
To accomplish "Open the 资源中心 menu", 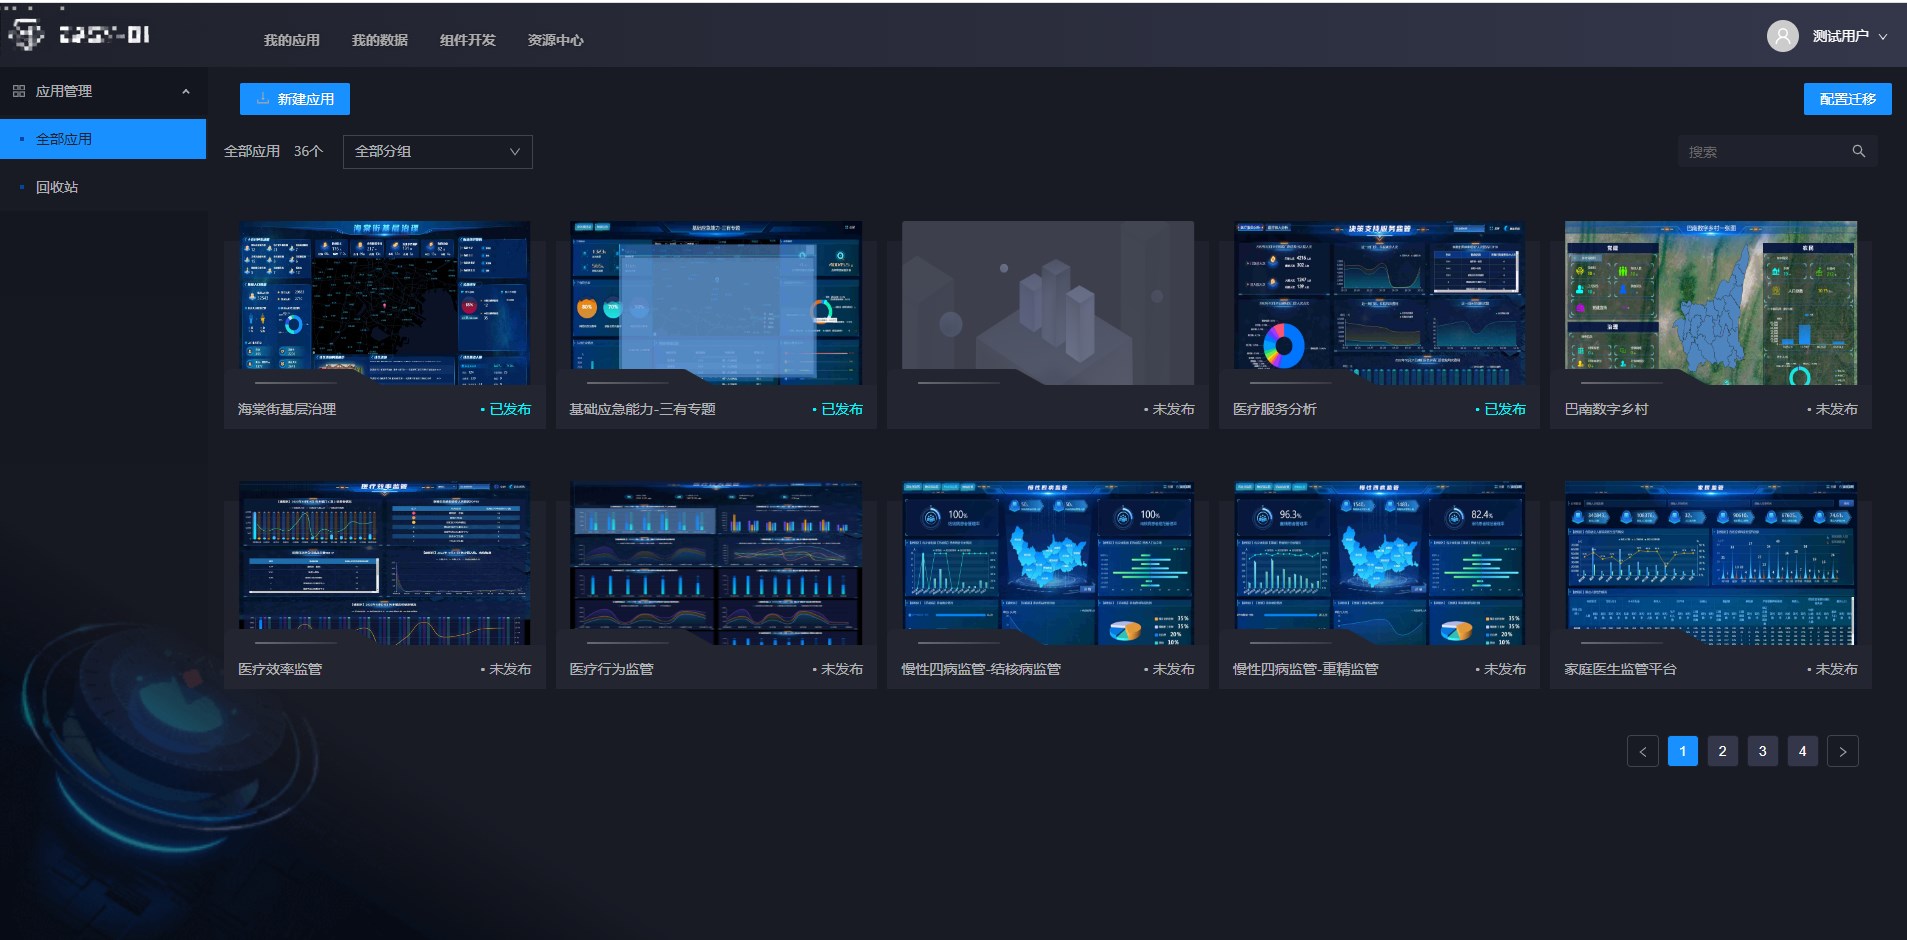I will (x=555, y=40).
